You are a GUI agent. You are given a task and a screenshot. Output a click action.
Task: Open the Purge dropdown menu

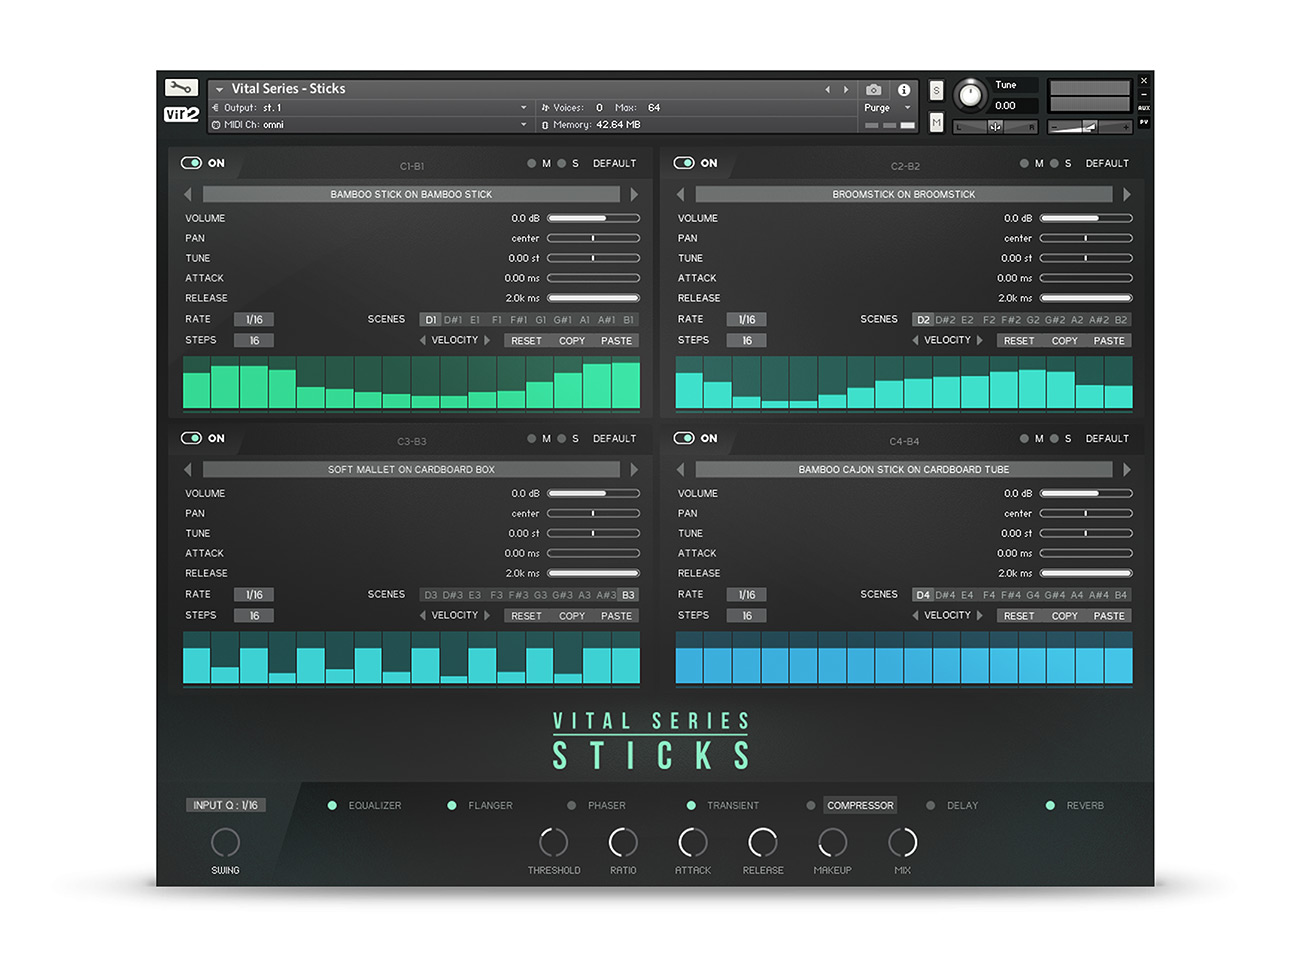tap(887, 108)
